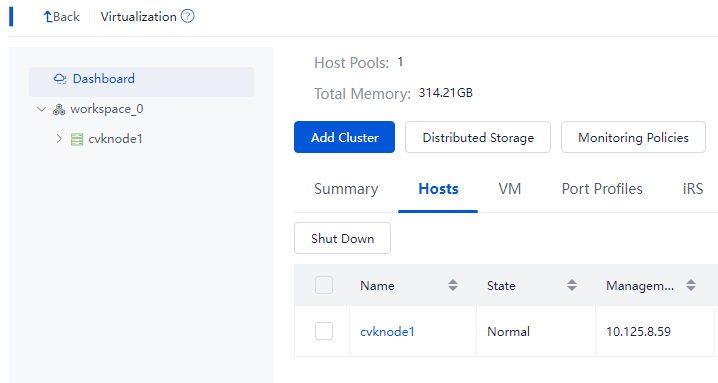Expand the cvknode1 tree node
The height and width of the screenshot is (383, 718).
pyautogui.click(x=59, y=139)
